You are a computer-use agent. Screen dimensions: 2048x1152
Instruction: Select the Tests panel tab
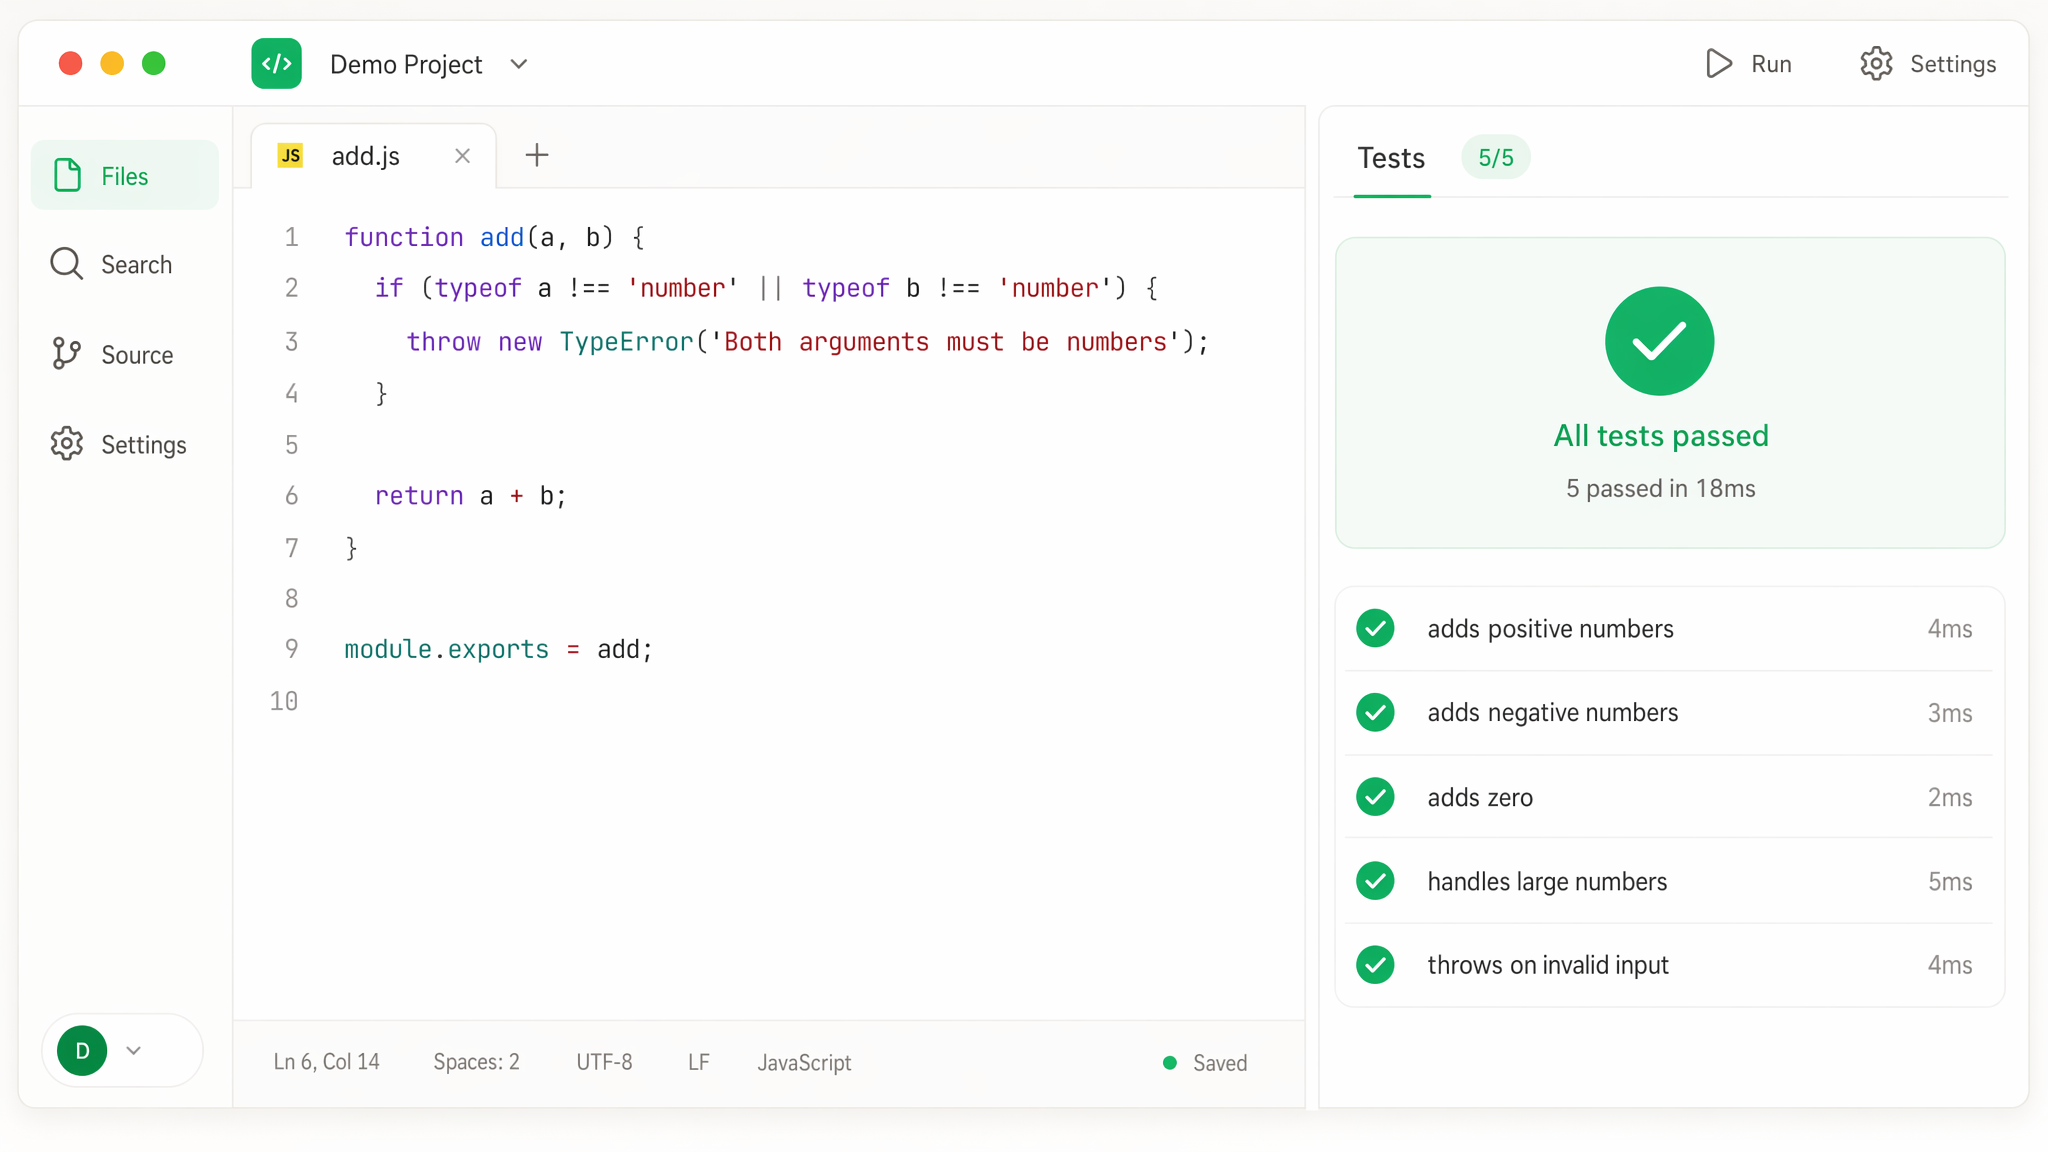coord(1391,158)
